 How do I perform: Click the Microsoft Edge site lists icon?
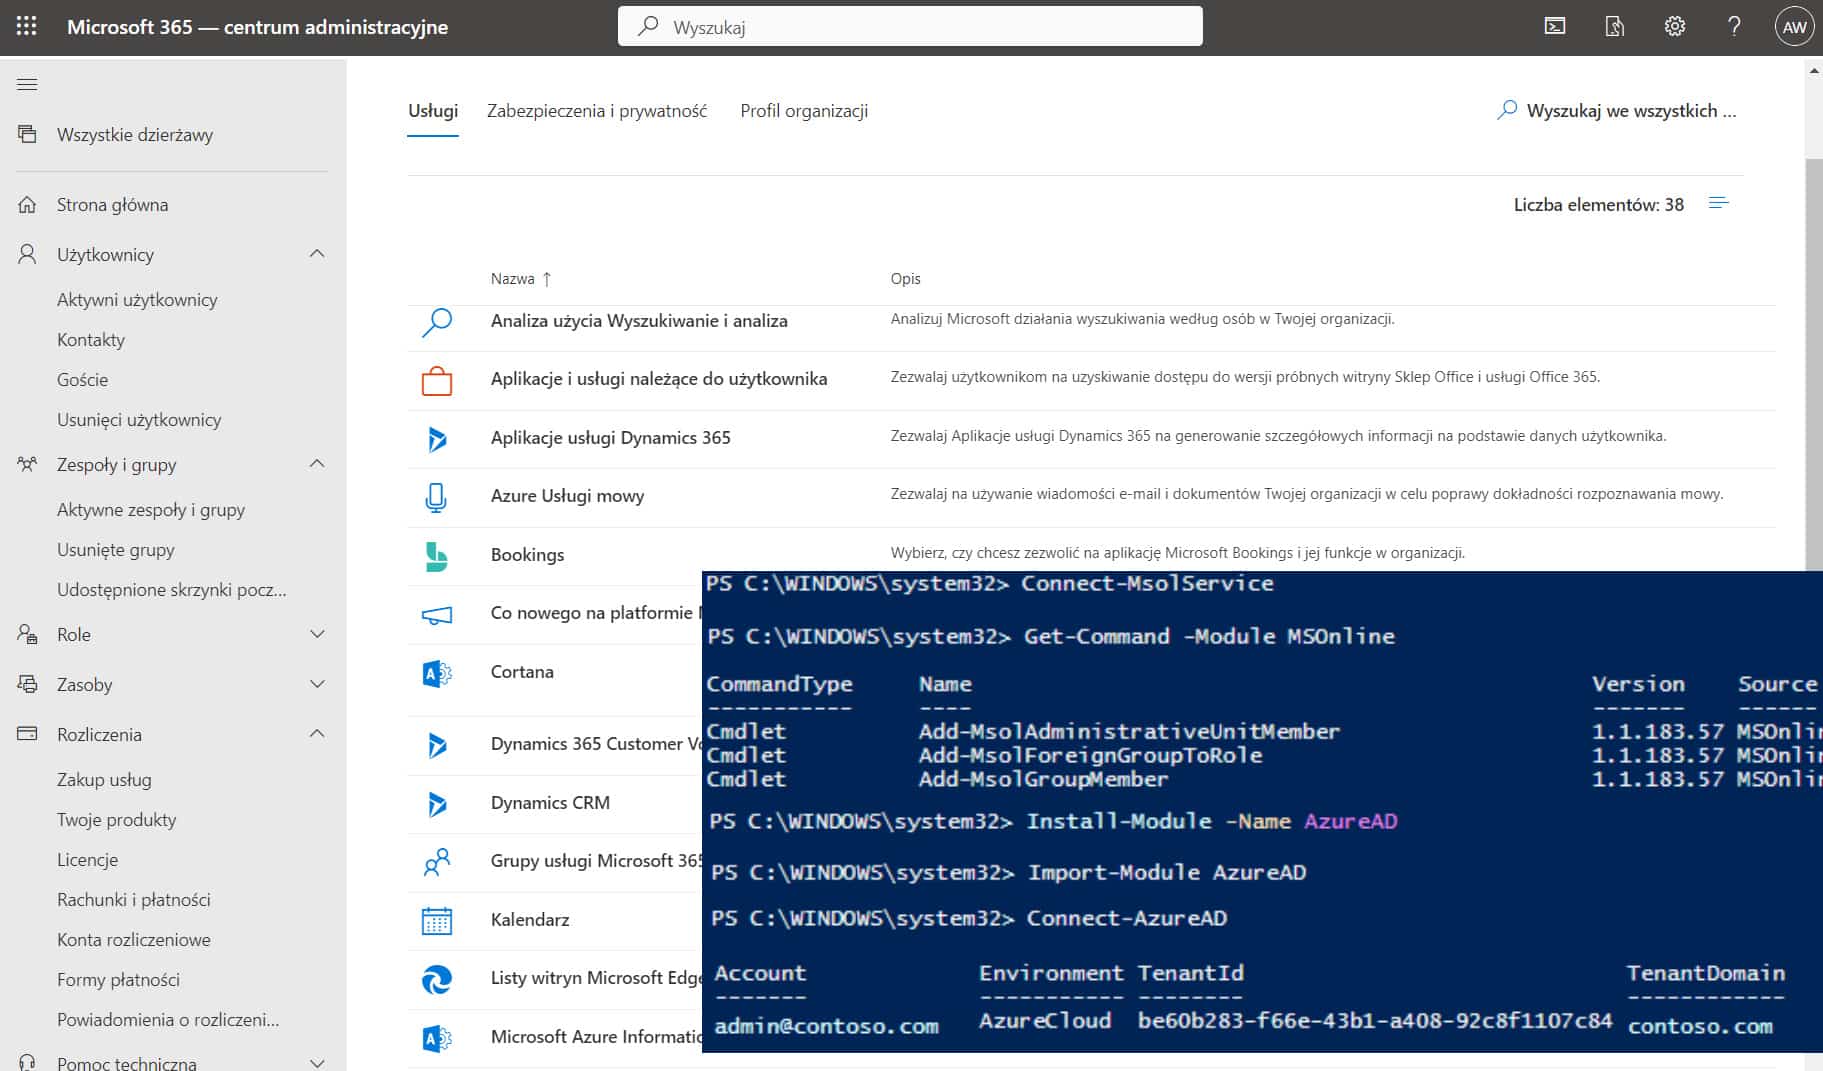437,979
